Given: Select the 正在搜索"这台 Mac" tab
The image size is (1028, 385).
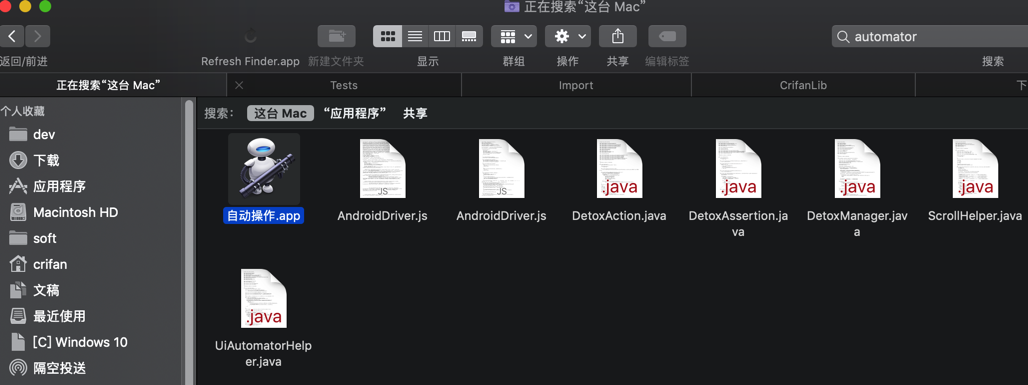Looking at the screenshot, I should (x=109, y=85).
